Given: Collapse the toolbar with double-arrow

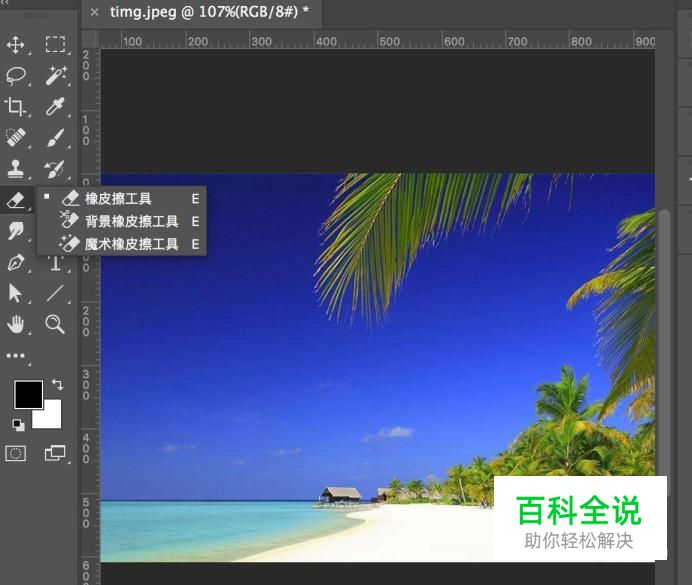Looking at the screenshot, I should click(x=4, y=2).
